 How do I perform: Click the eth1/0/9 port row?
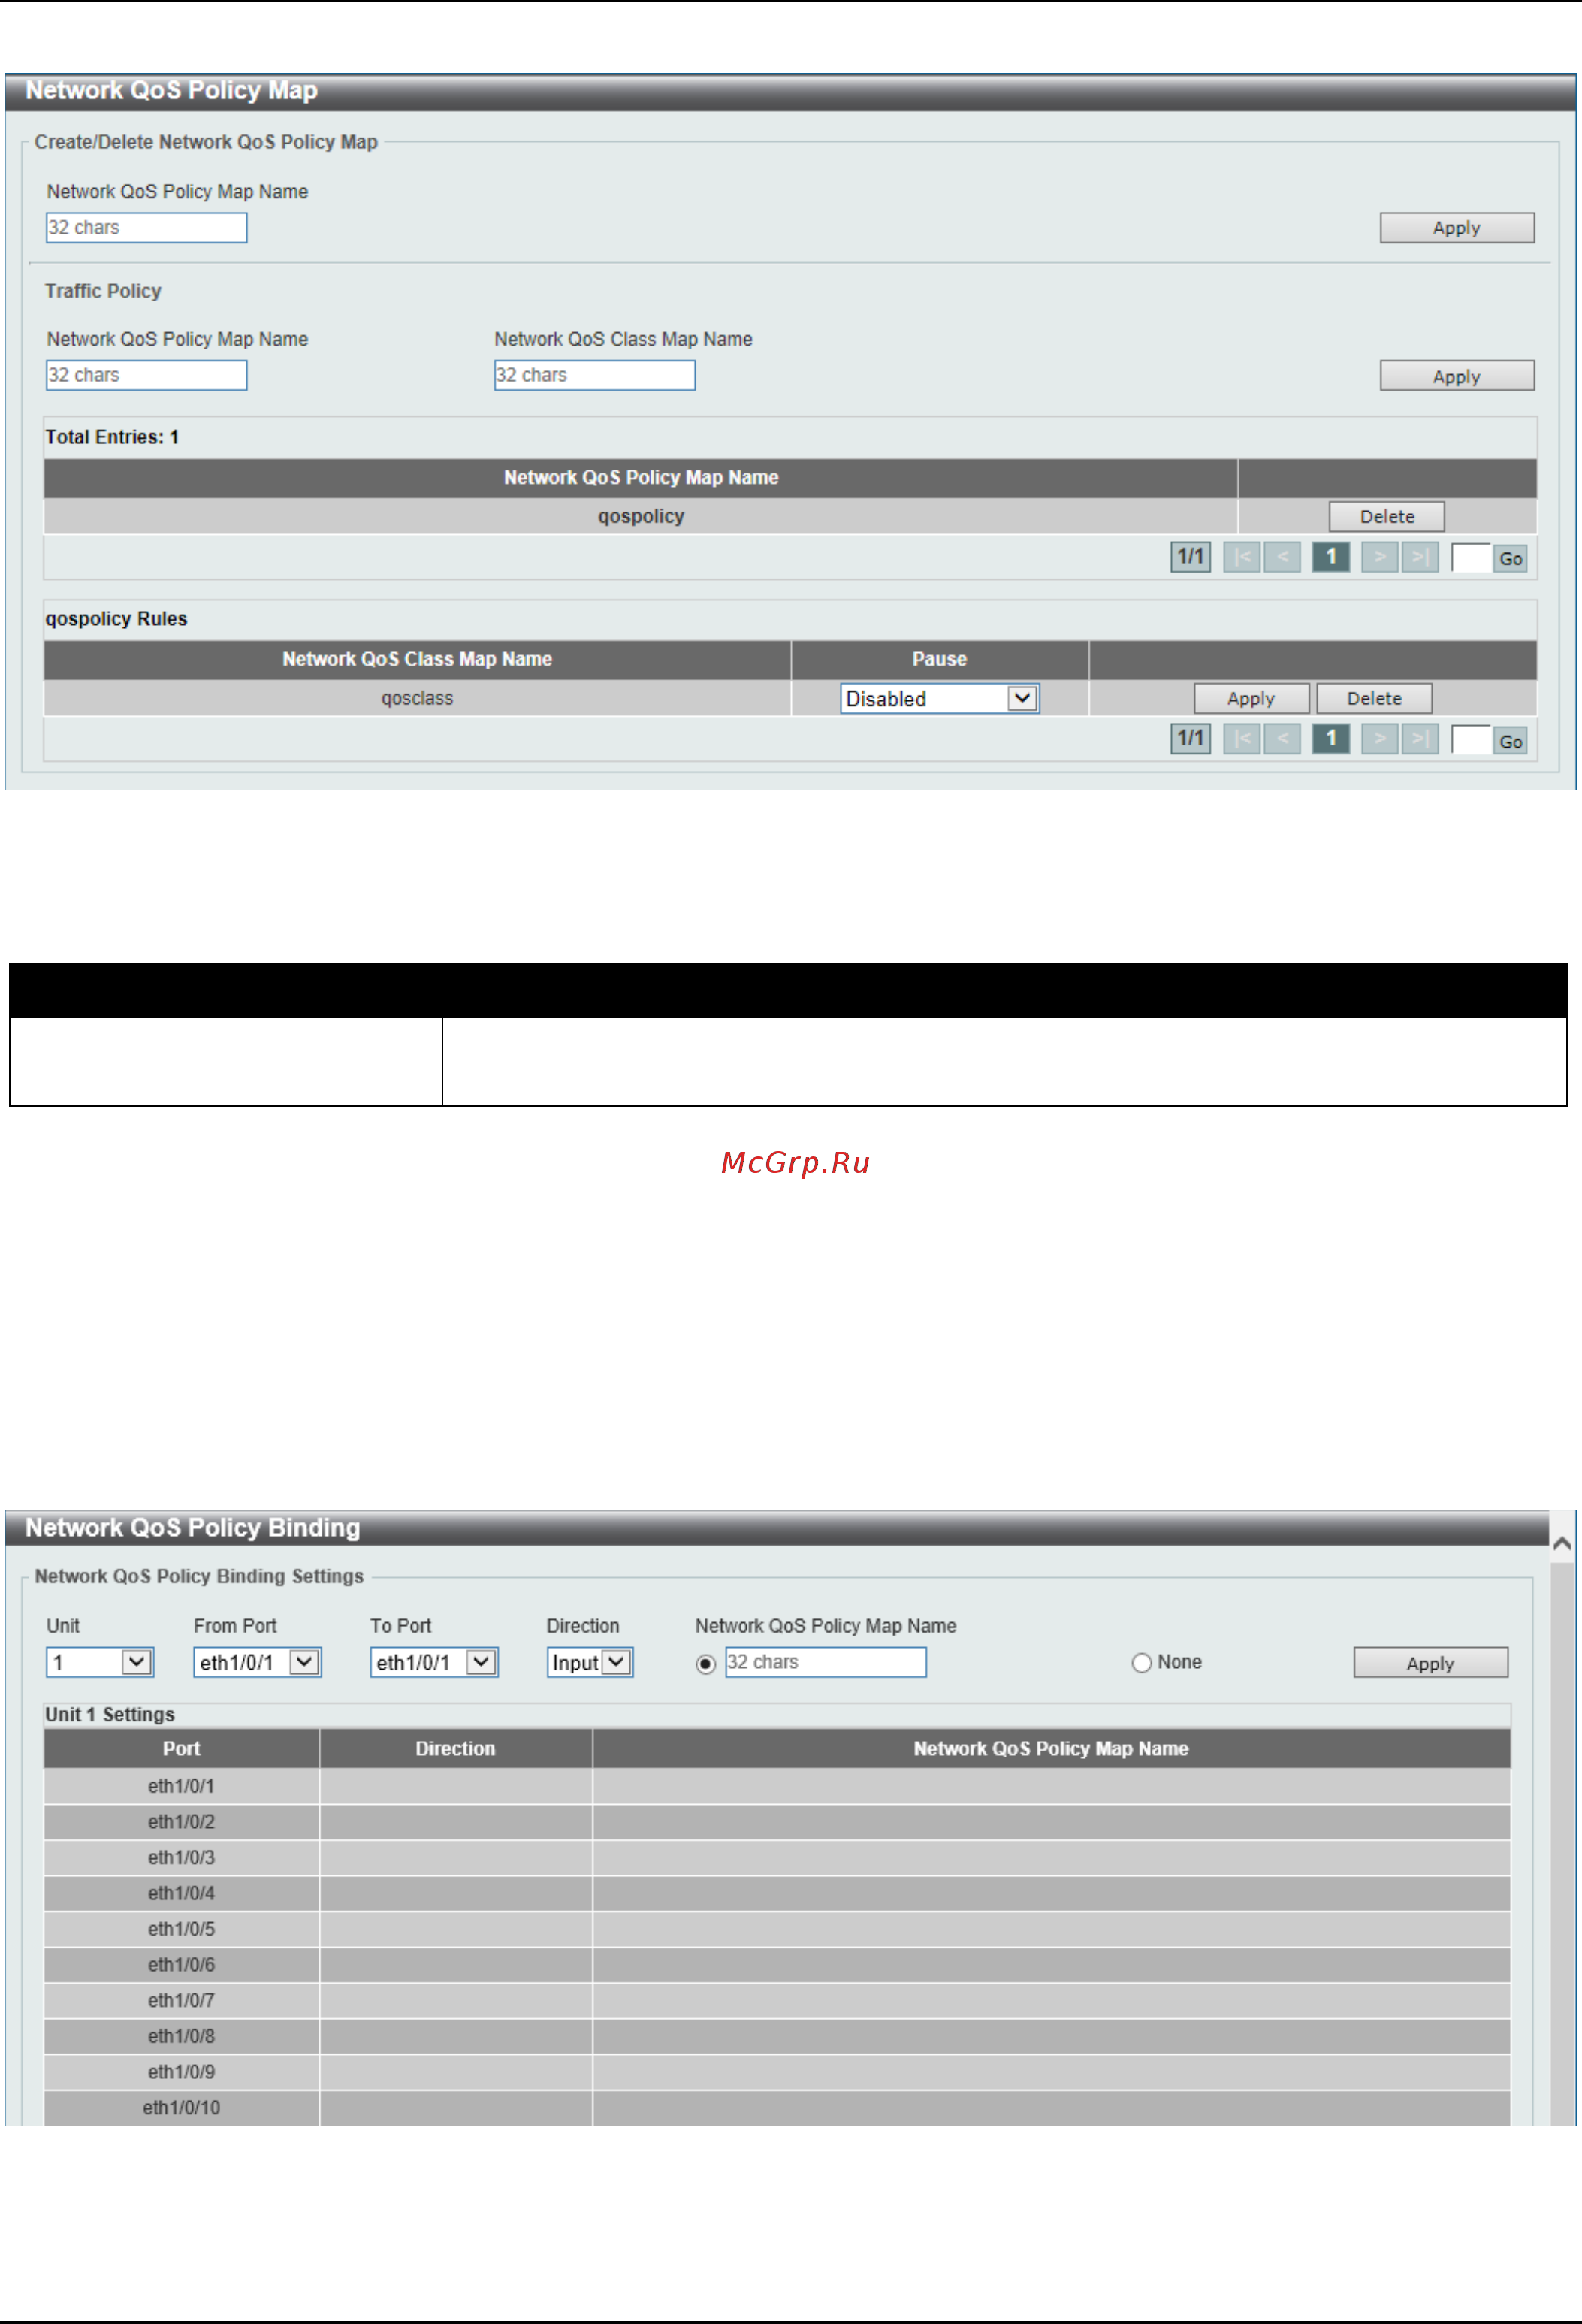click(777, 2073)
